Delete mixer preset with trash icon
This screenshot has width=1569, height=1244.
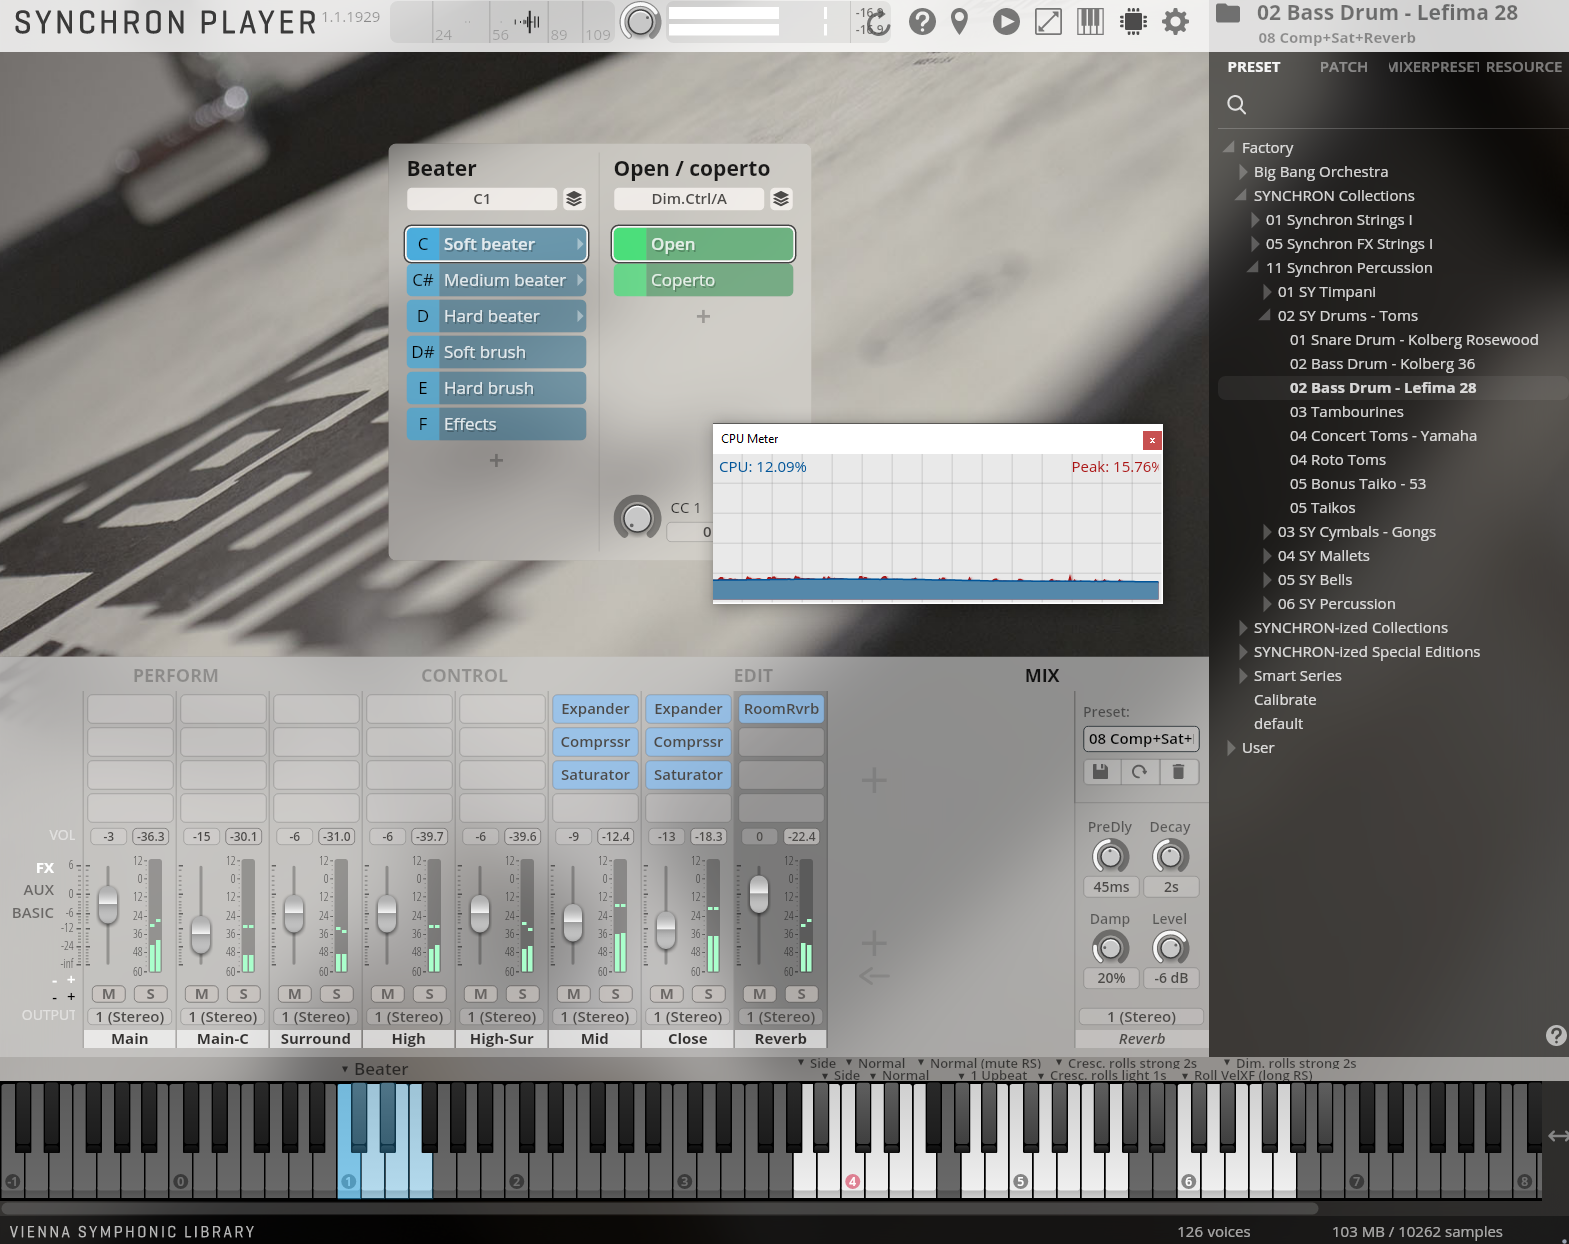coord(1178,771)
